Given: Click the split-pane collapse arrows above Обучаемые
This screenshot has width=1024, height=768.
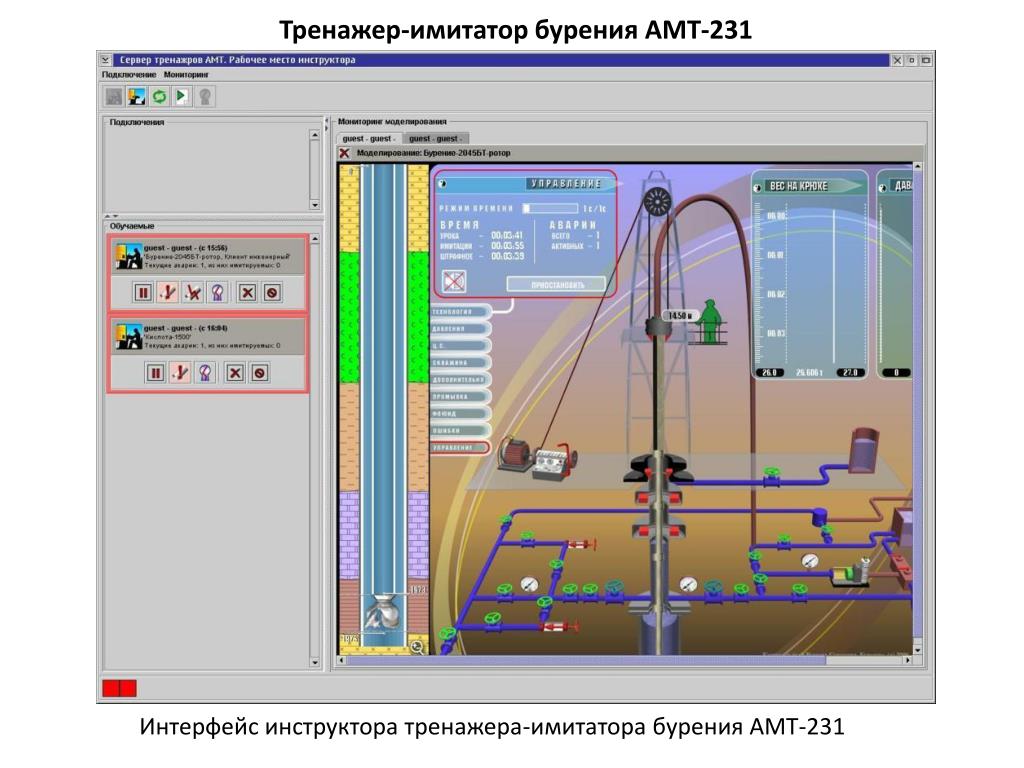Looking at the screenshot, I should (111, 216).
